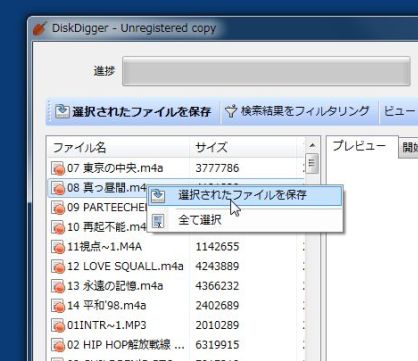418x361 pixels.
Task: Click size value 6319915
Action: point(217,345)
